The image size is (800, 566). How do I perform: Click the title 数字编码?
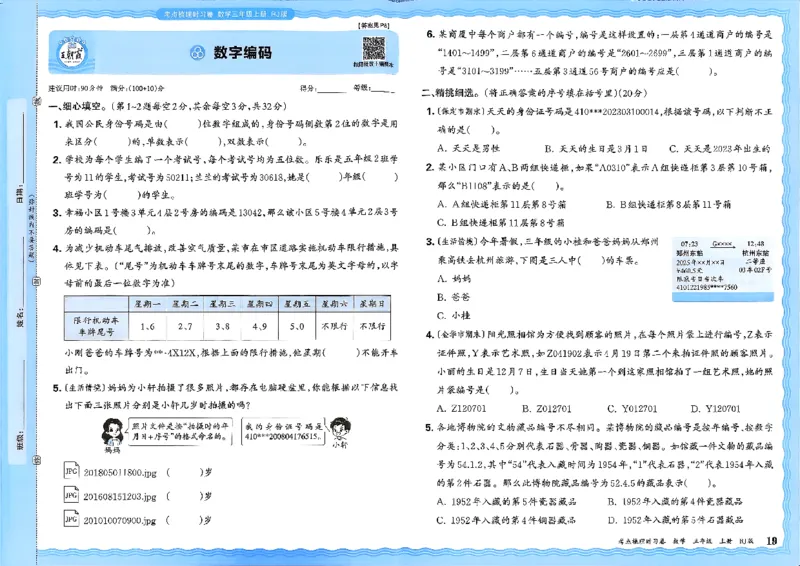243,53
